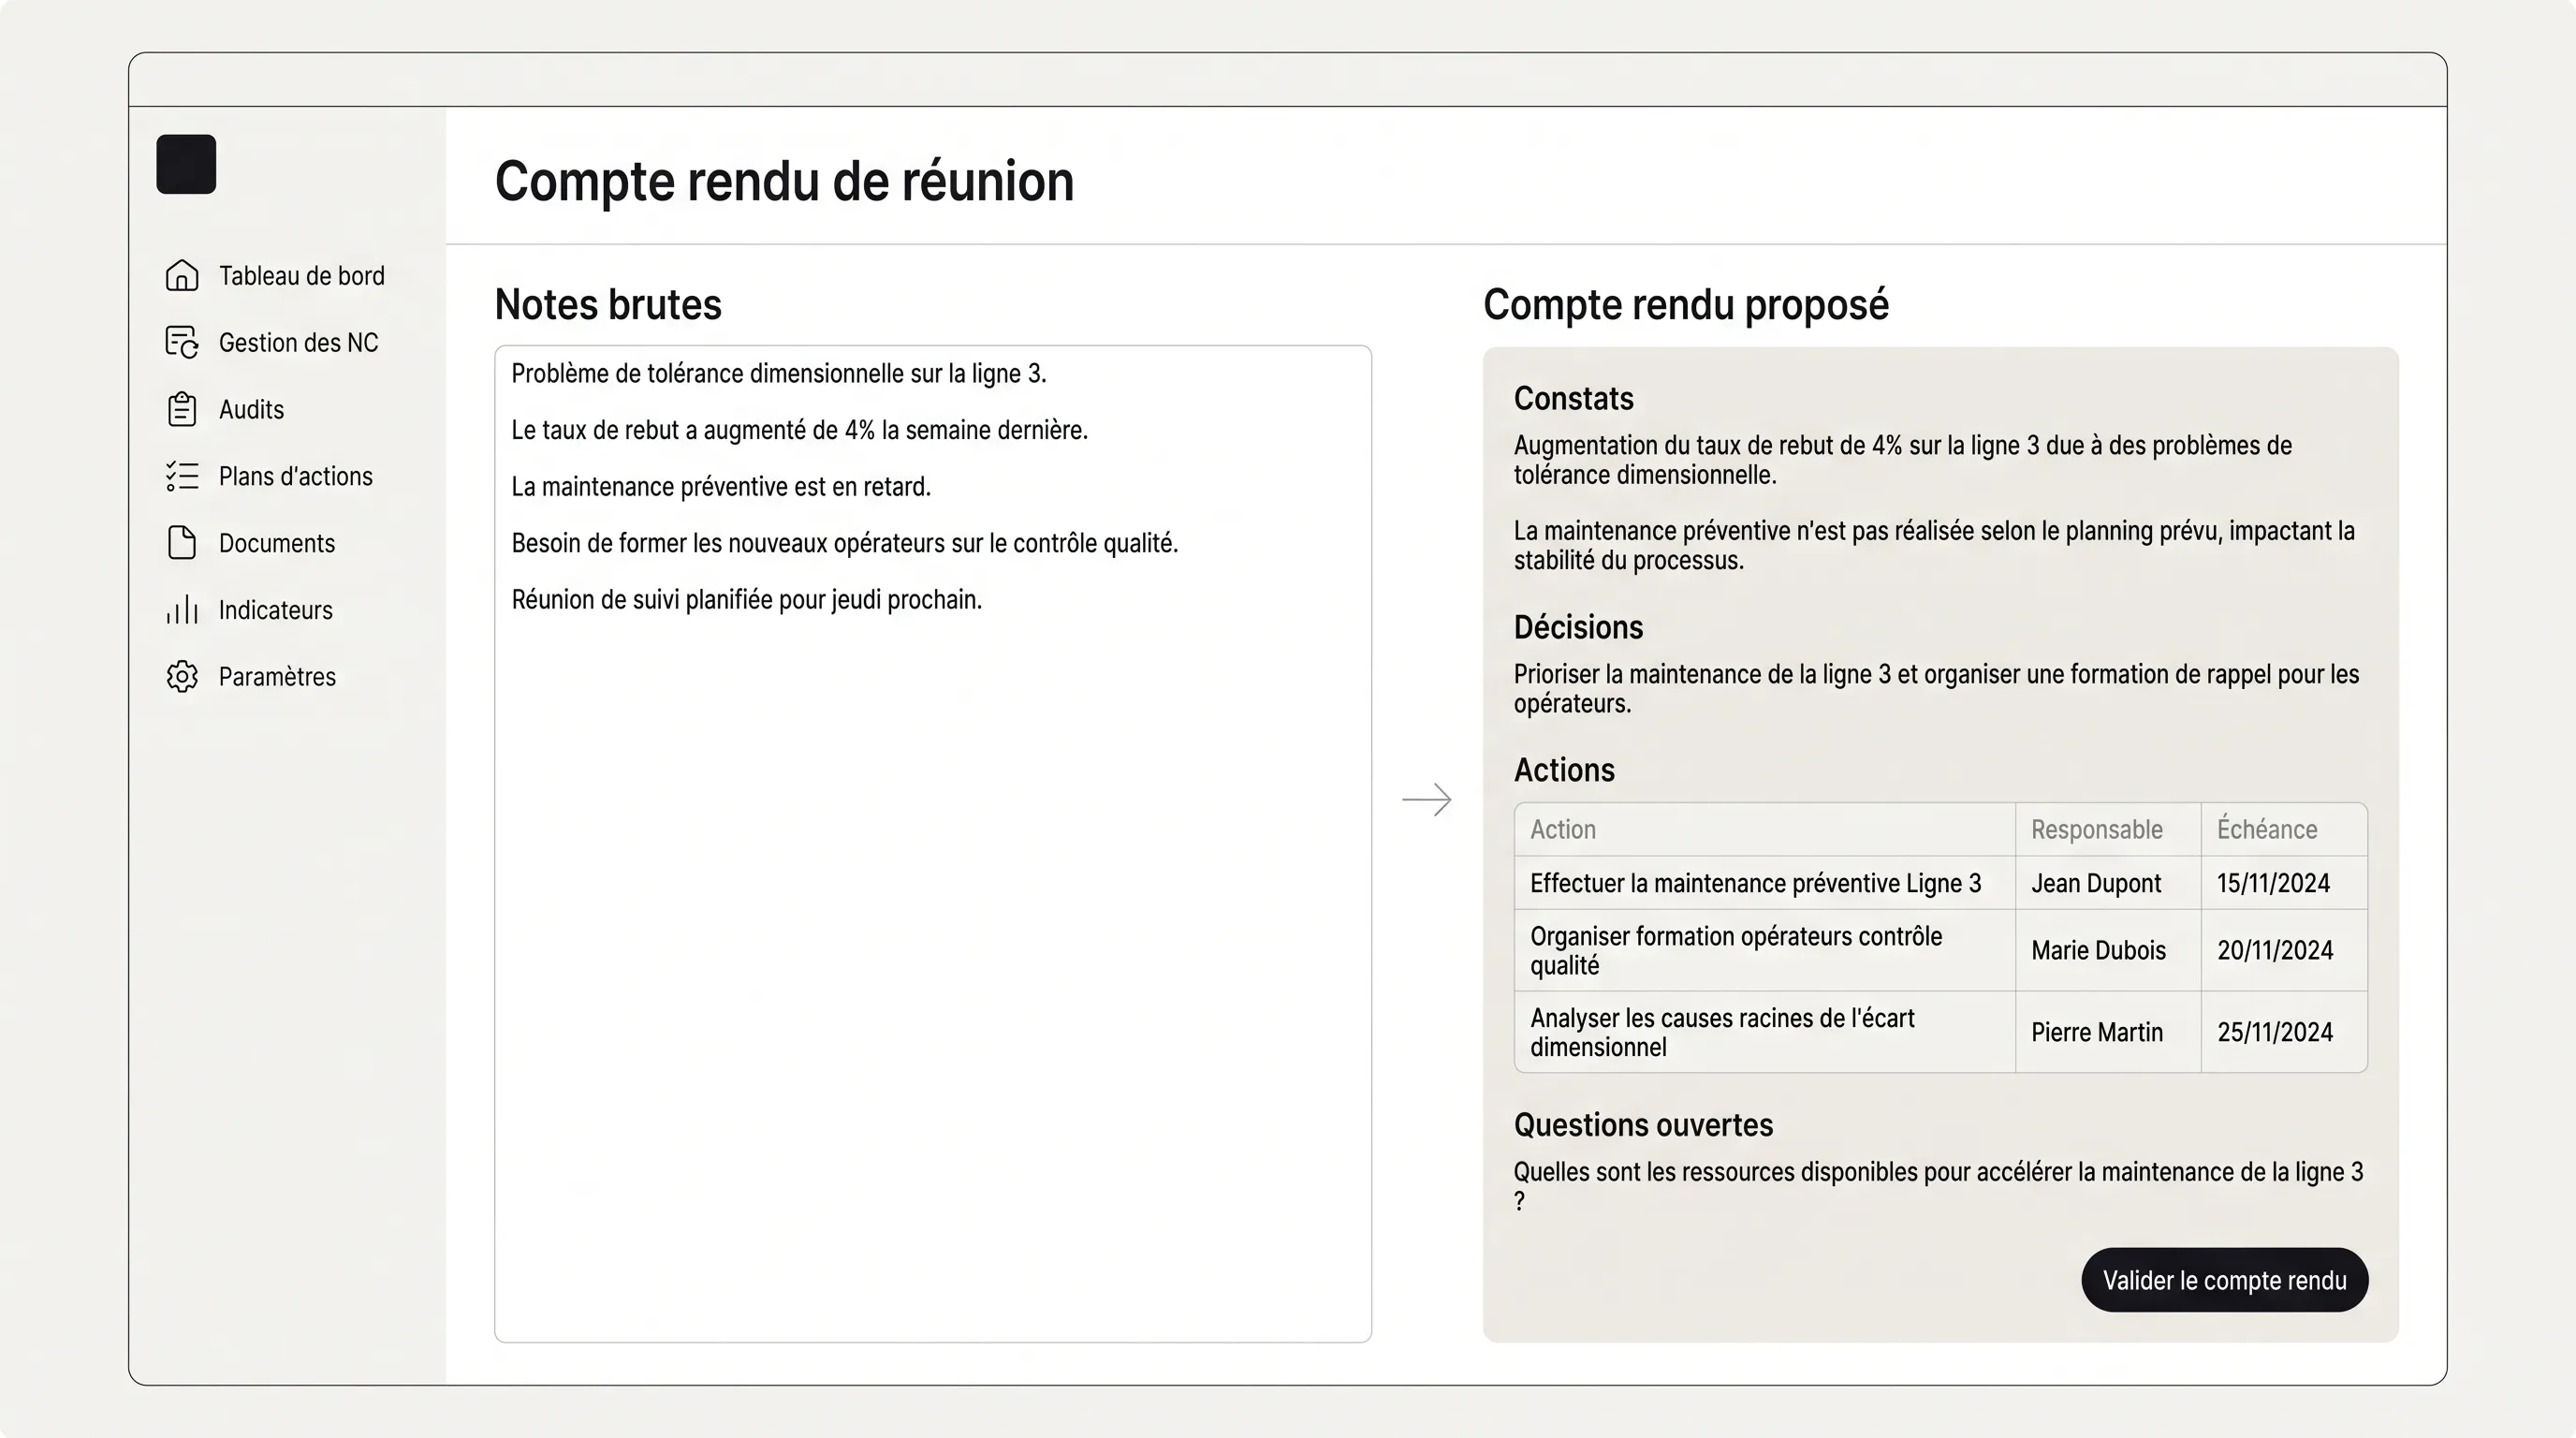The width and height of the screenshot is (2576, 1438).
Task: Click the clipboard icon for Audits
Action: click(182, 409)
